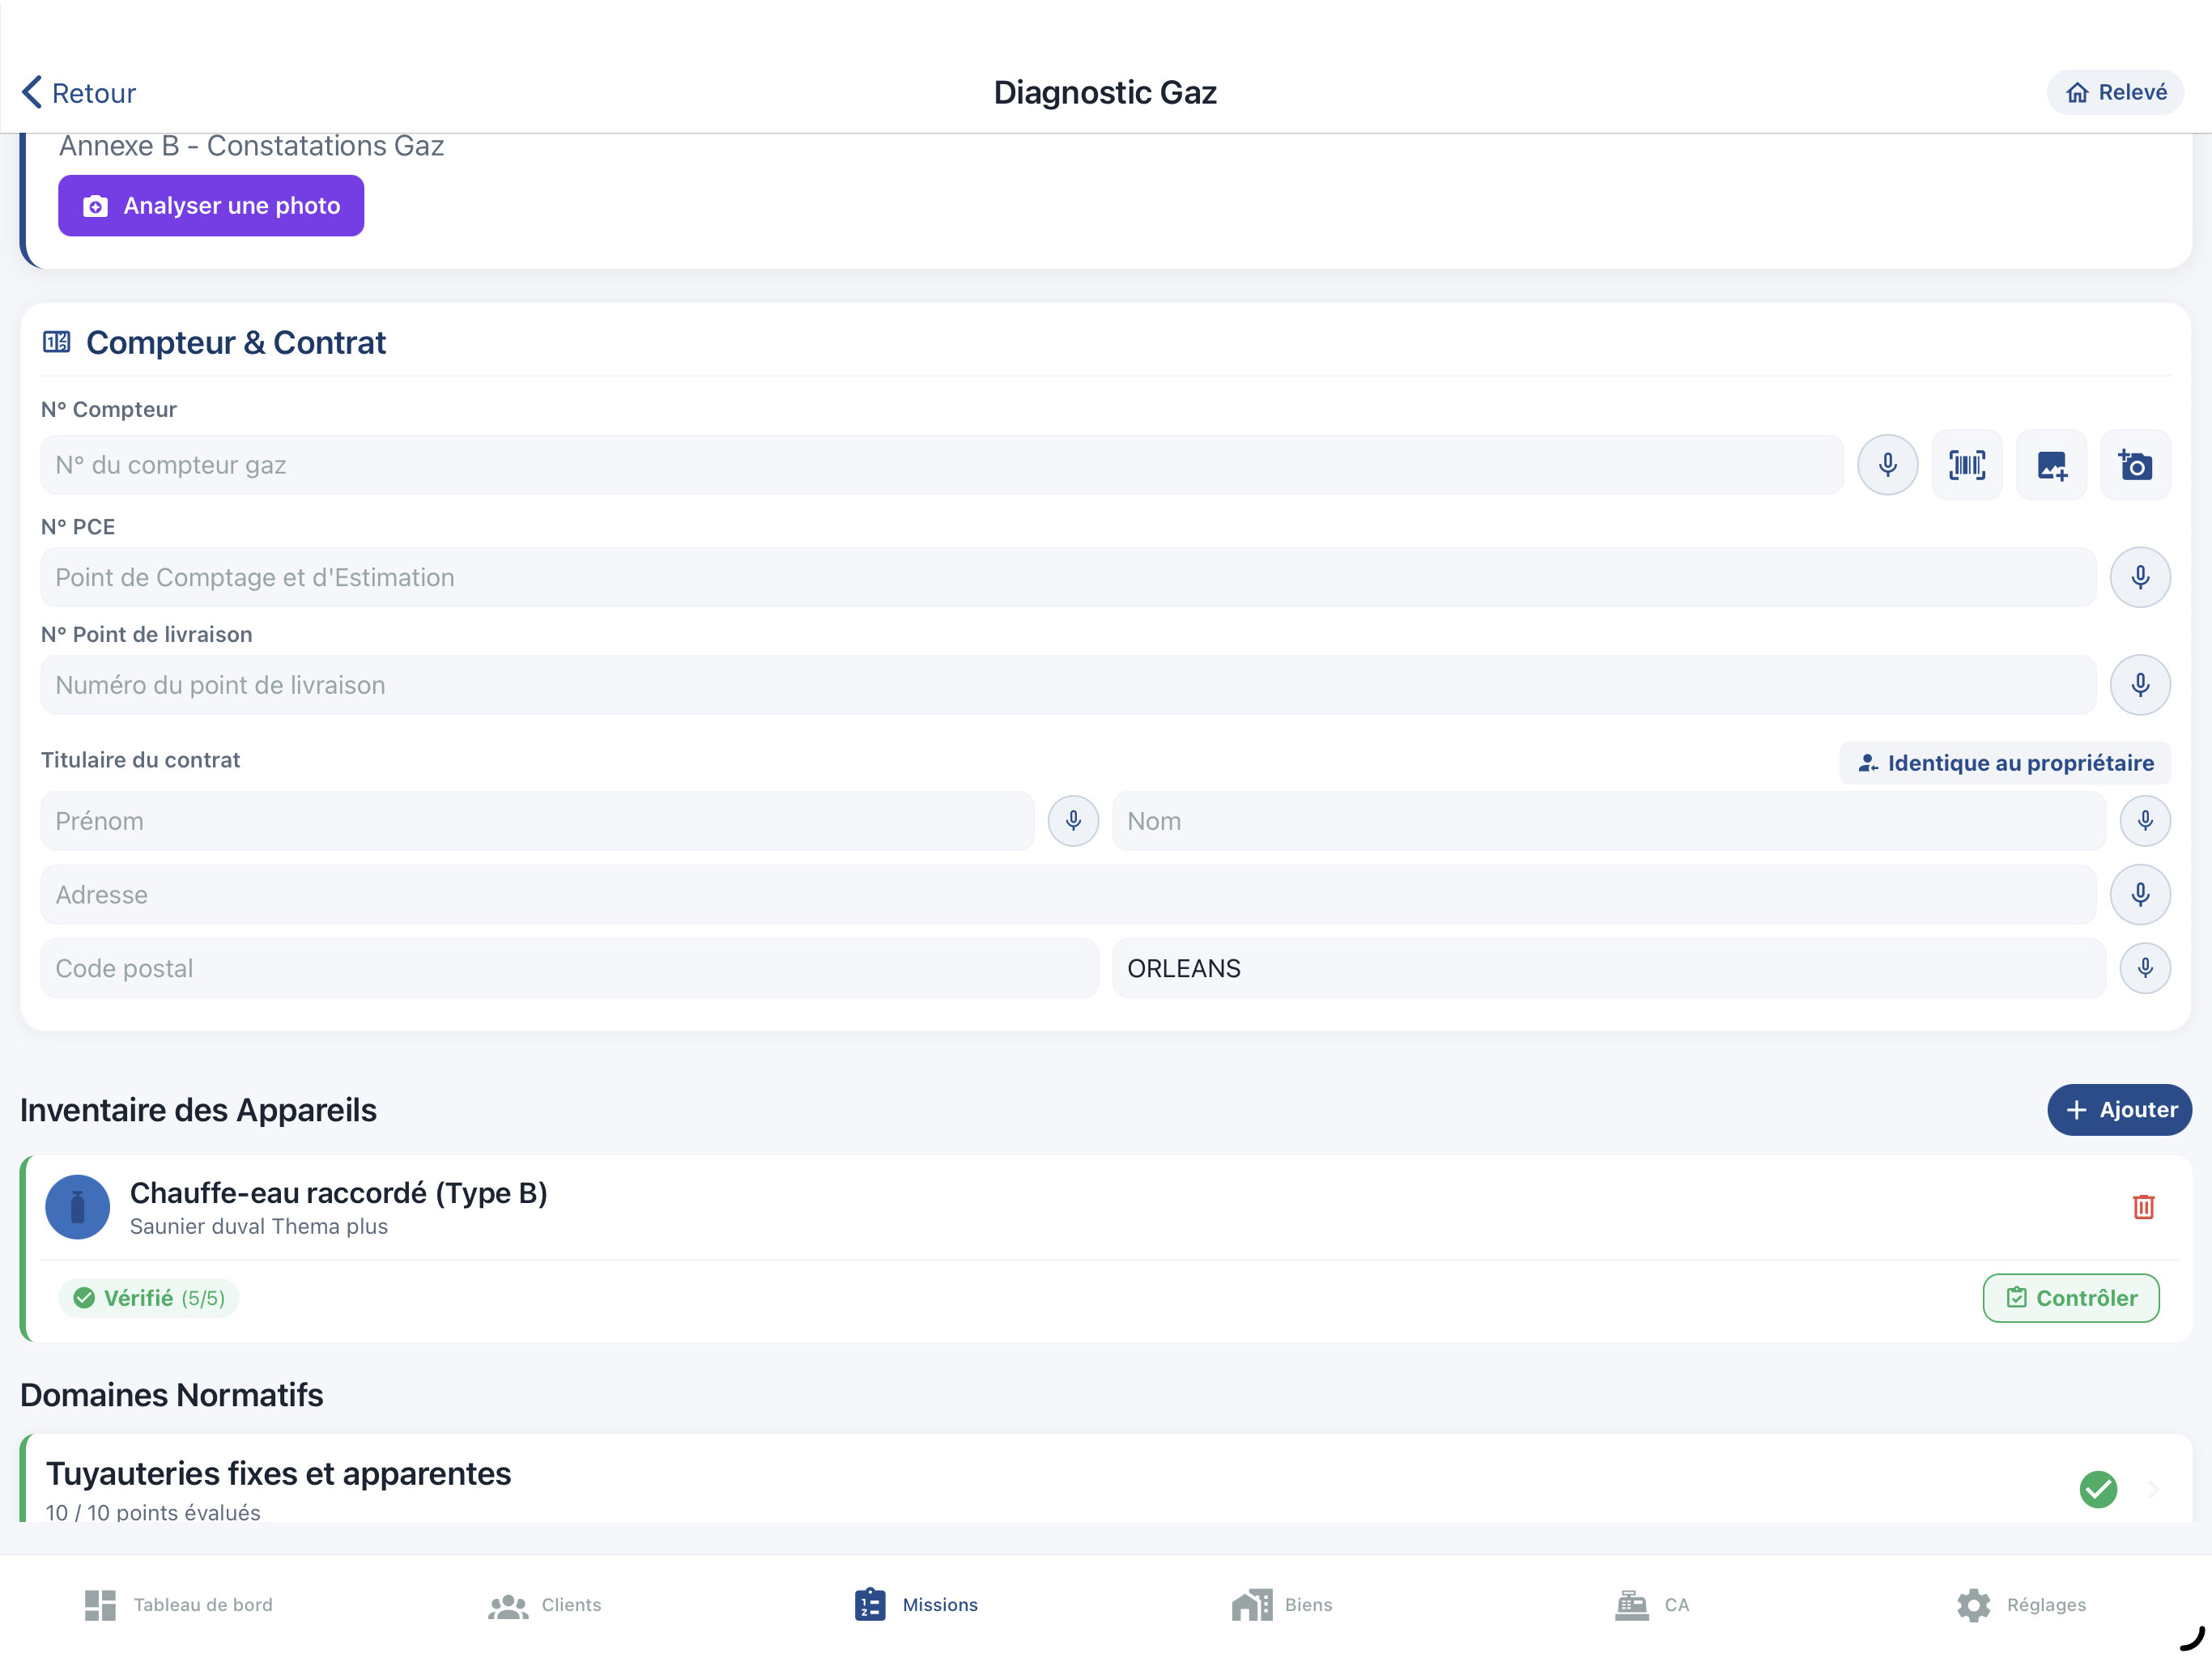
Task: Tap the take-photo camera icon
Action: (2134, 465)
